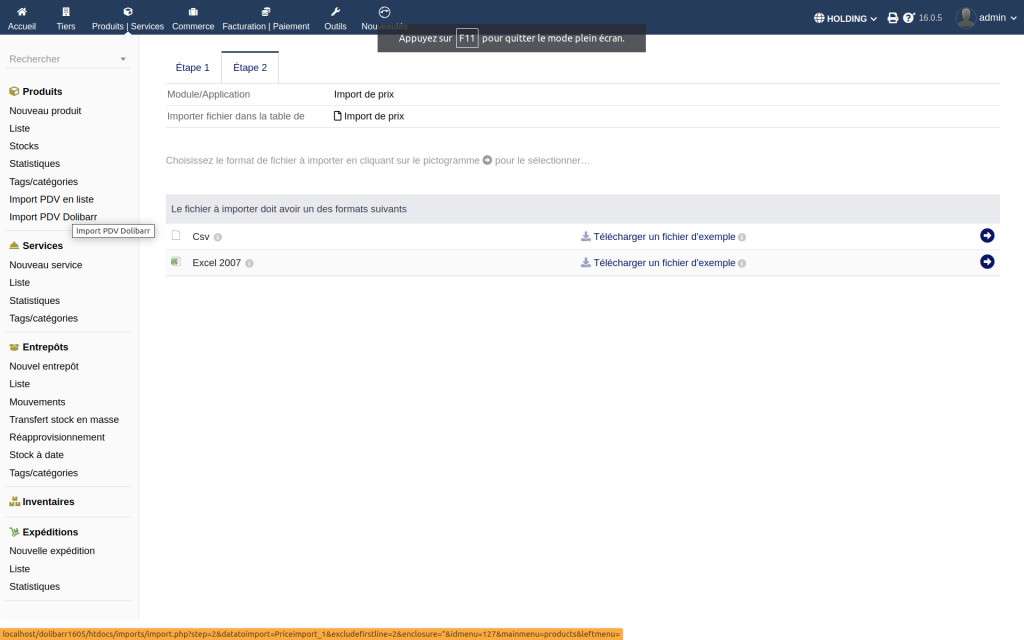
Task: Expand the Rechercher search dropdown arrow
Action: coord(123,59)
